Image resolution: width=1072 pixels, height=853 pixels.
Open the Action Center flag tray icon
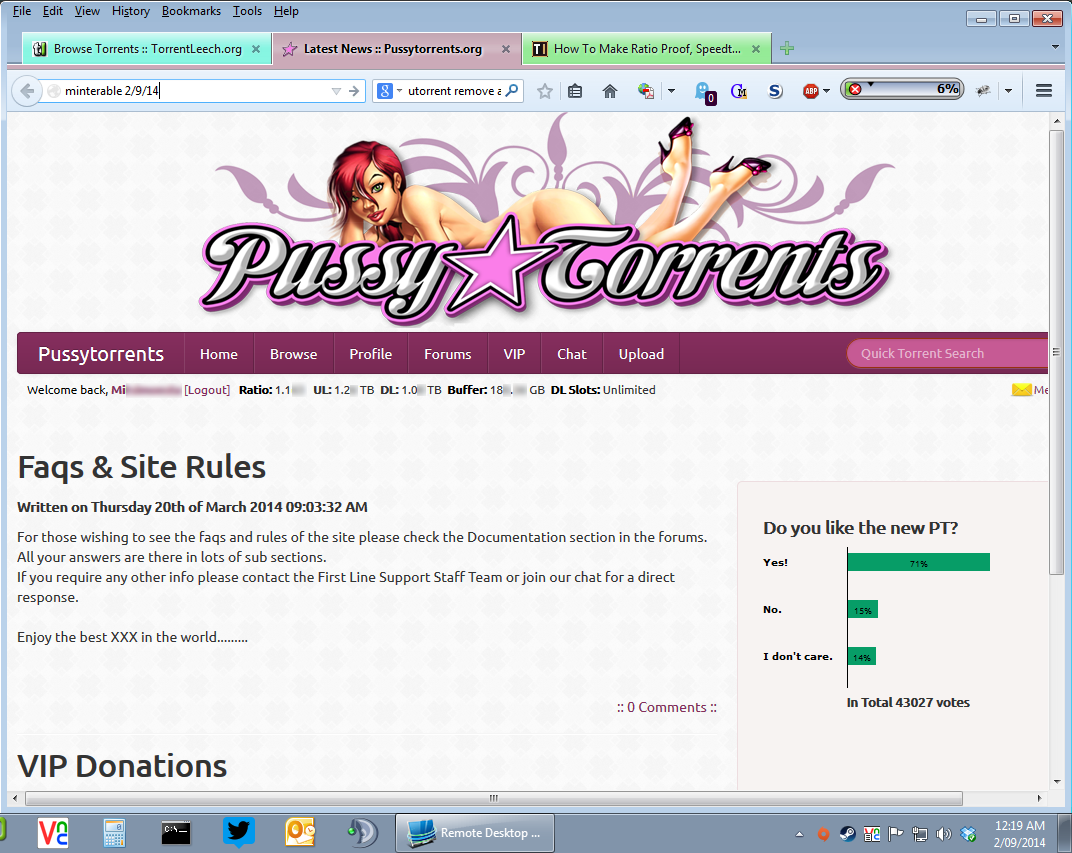pyautogui.click(x=895, y=834)
